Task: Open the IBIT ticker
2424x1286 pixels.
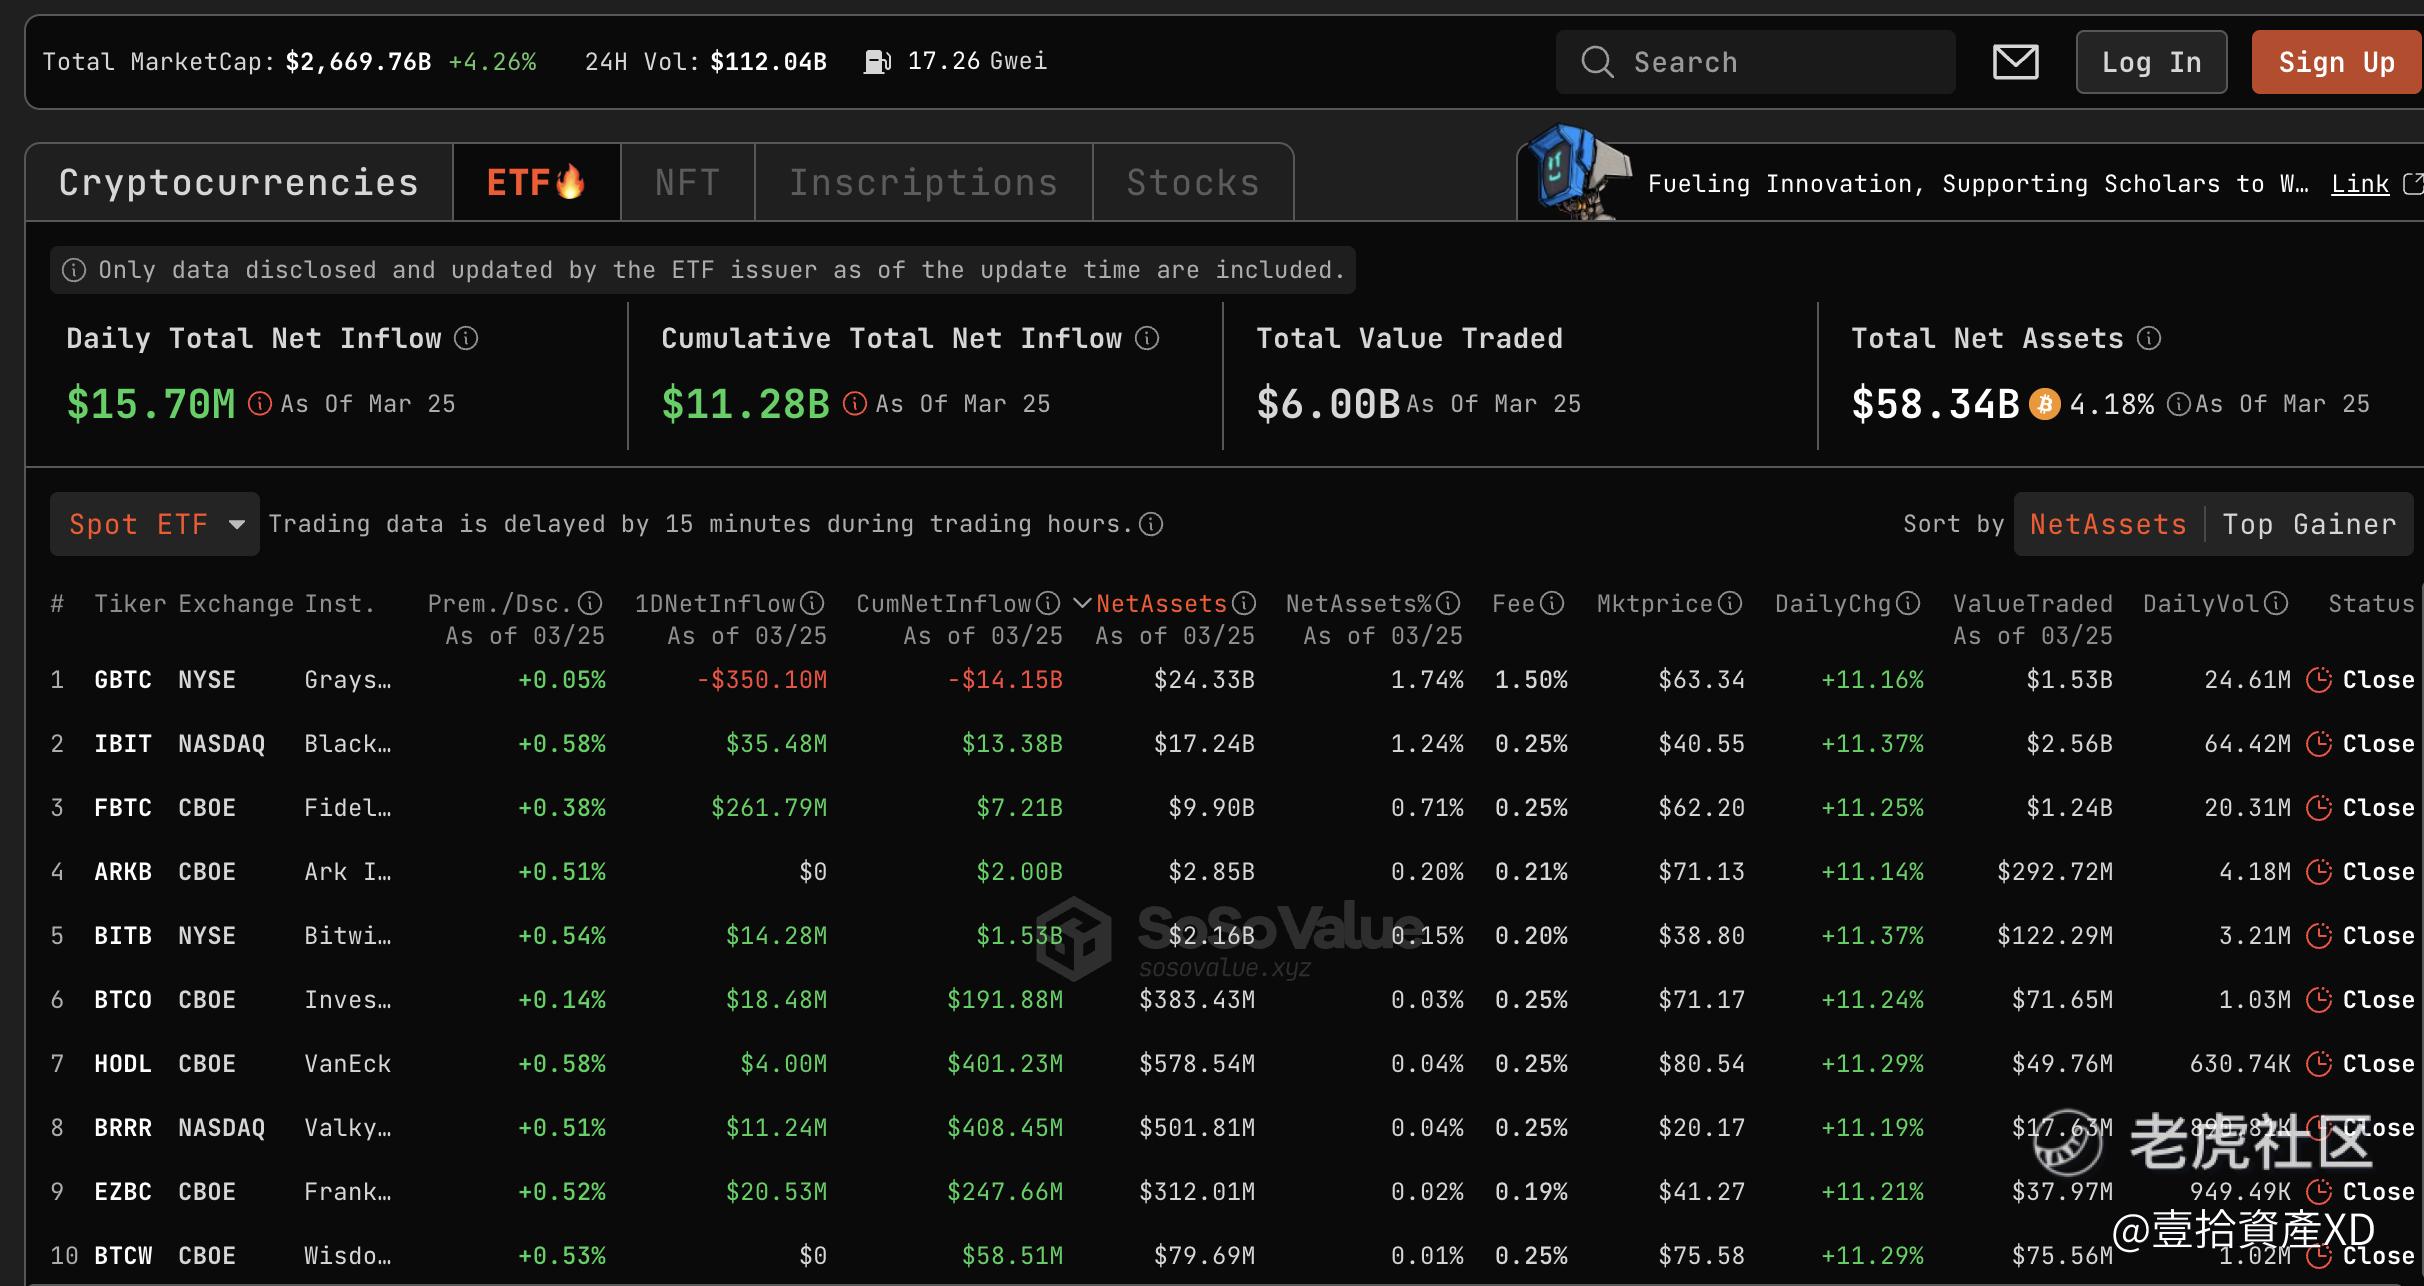Action: click(123, 744)
